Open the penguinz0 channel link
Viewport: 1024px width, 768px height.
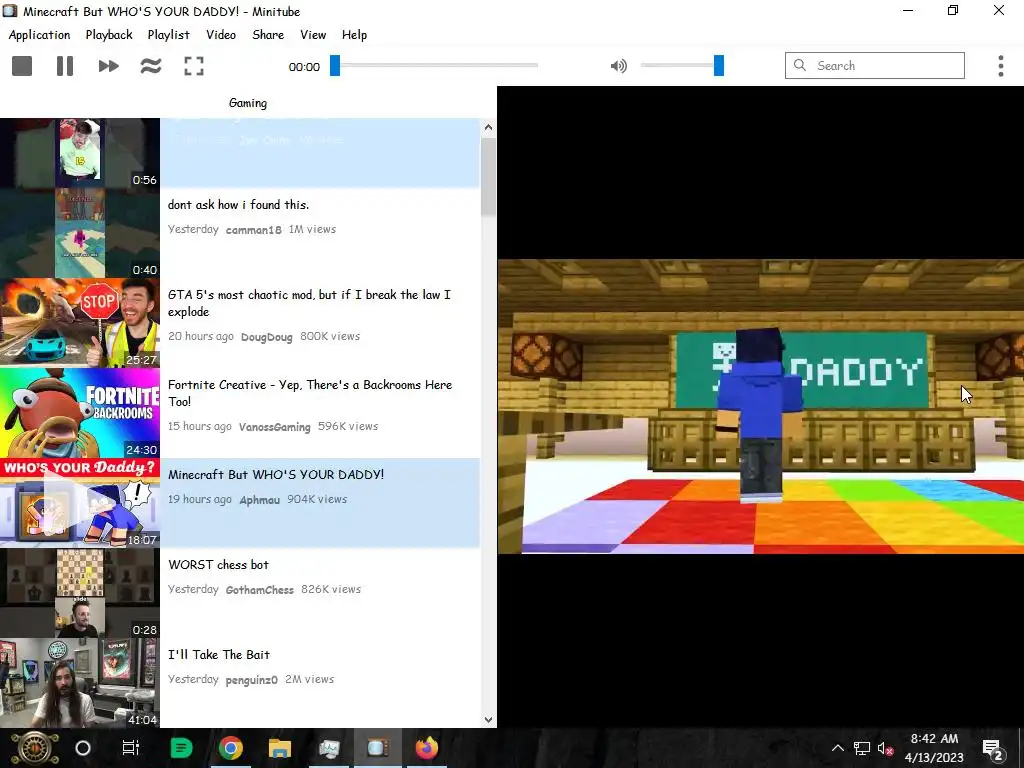[251, 680]
